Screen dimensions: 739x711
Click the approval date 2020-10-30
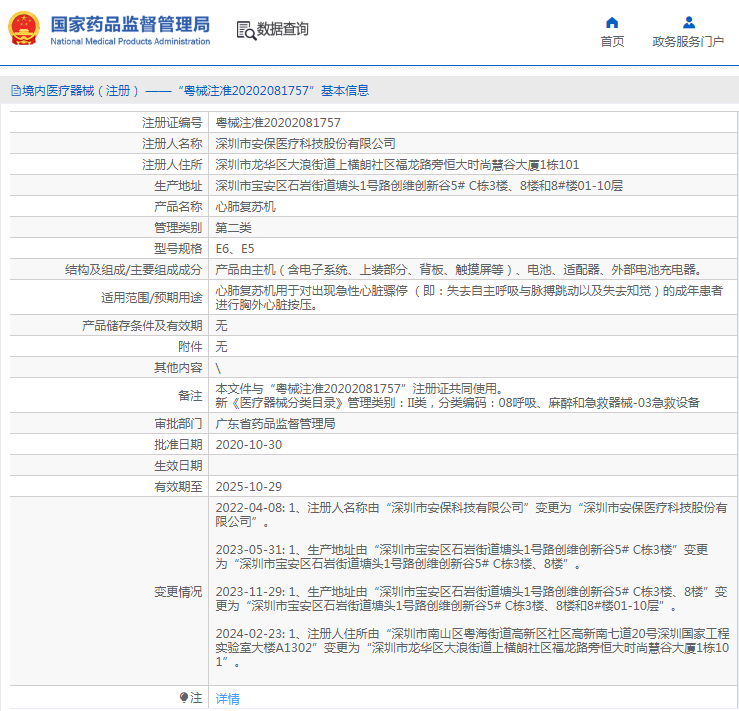pyautogui.click(x=249, y=445)
